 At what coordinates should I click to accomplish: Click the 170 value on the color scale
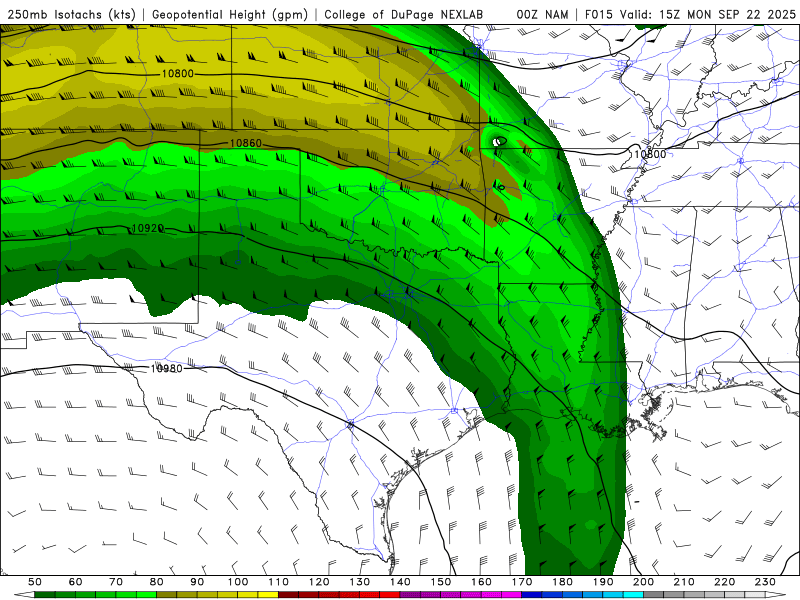coord(522,582)
